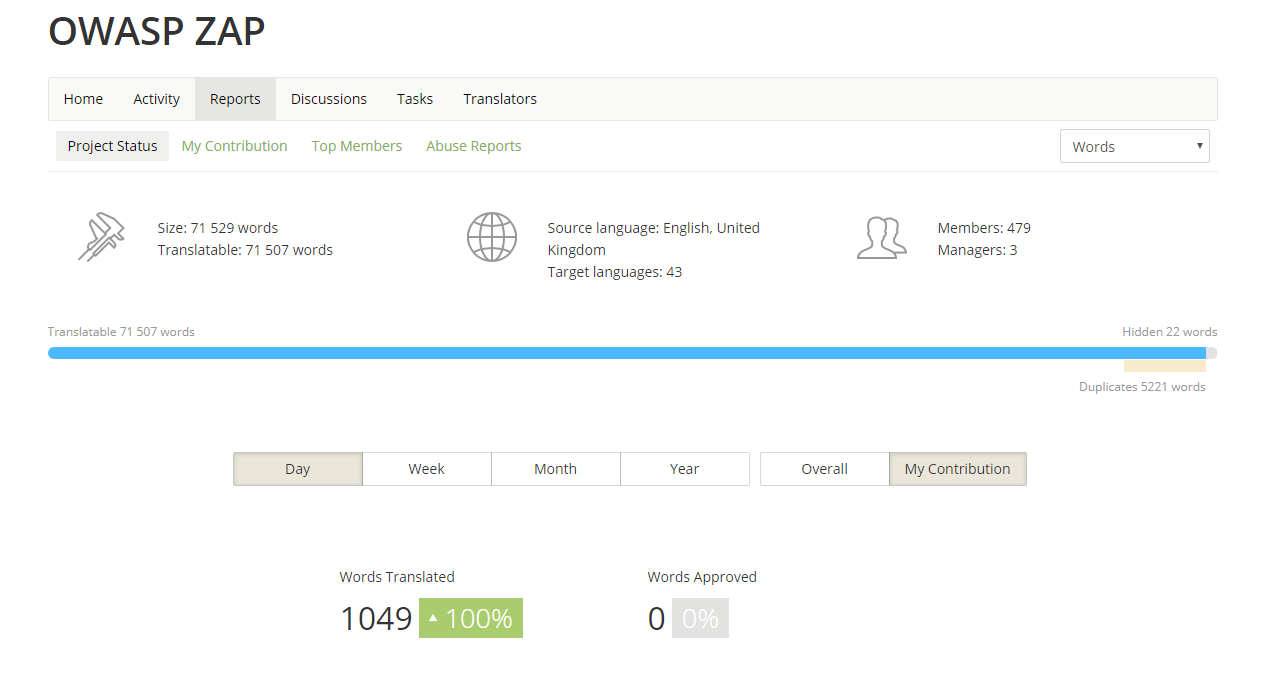1286x684 pixels.
Task: Select Project Status sub-tab
Action: (x=112, y=146)
